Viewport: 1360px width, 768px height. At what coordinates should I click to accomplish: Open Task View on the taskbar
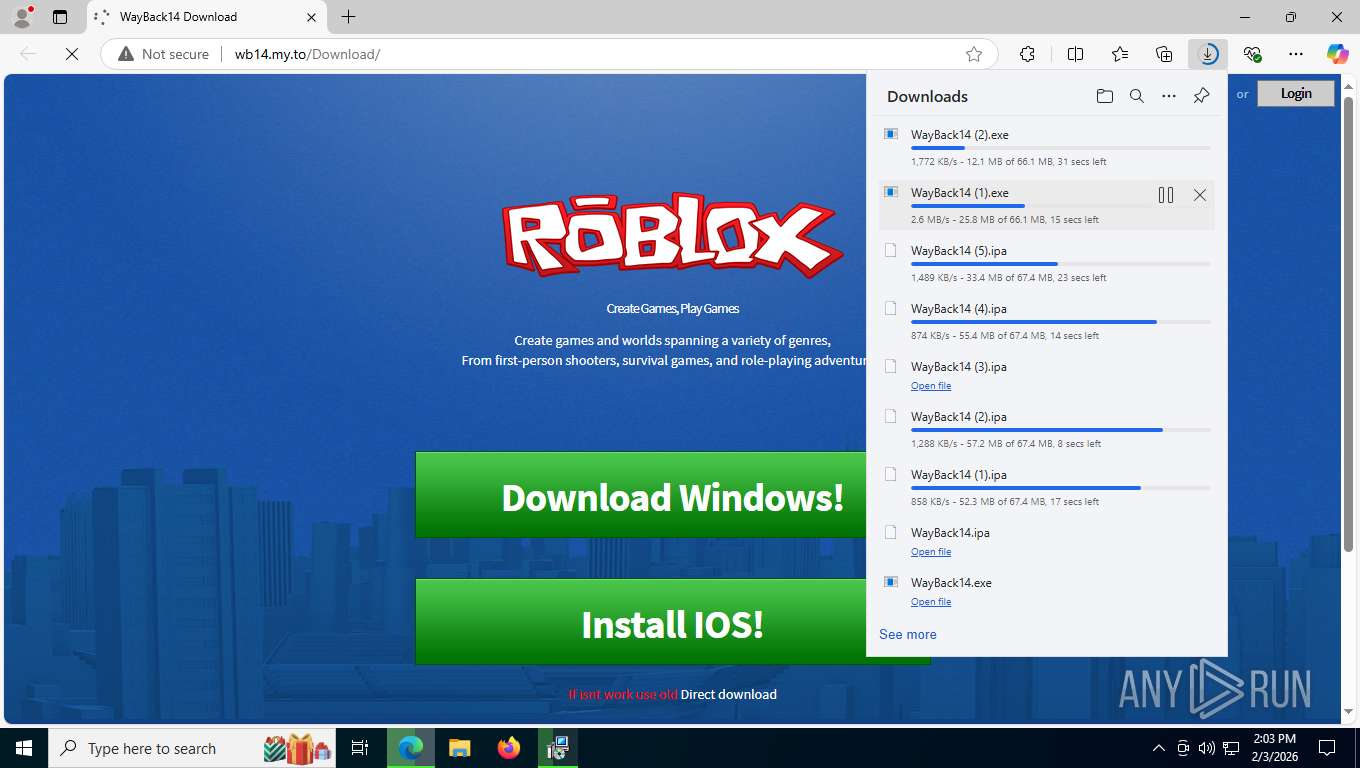pos(360,748)
